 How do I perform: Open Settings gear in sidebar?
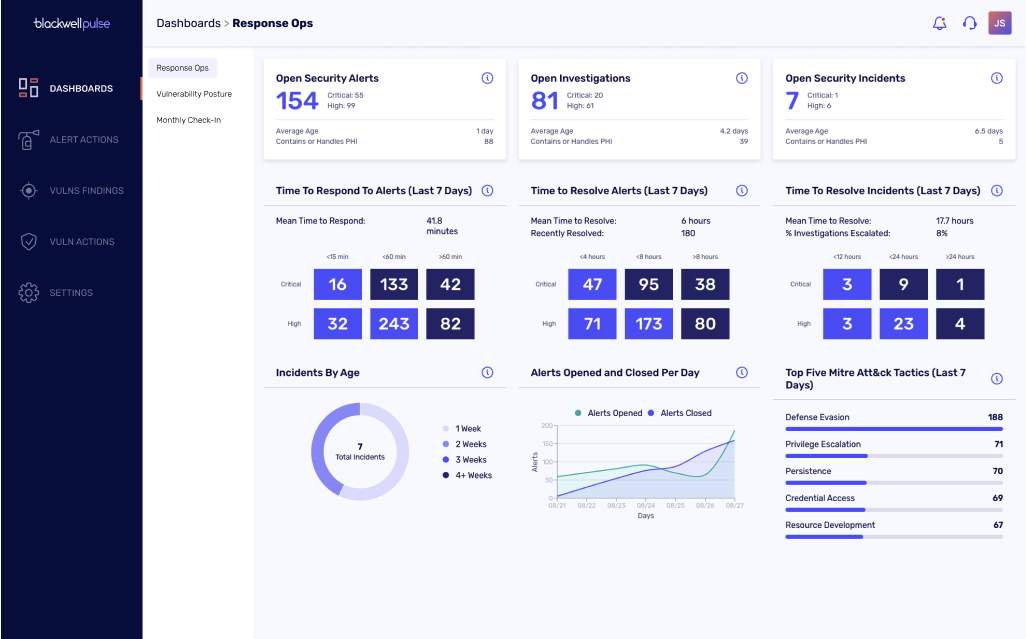(x=28, y=292)
